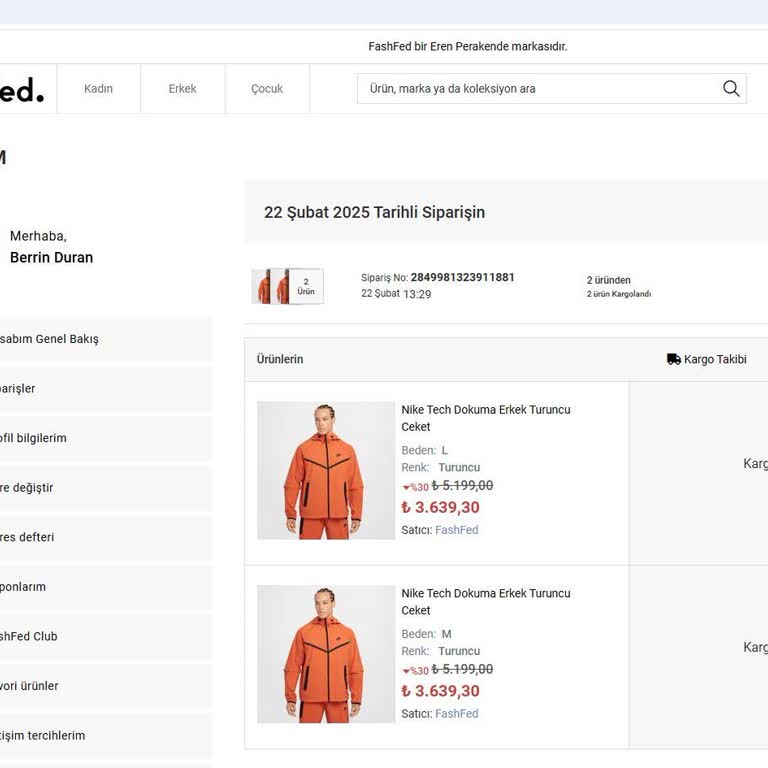Click the magnifier search icon
The image size is (768, 768).
tap(731, 89)
